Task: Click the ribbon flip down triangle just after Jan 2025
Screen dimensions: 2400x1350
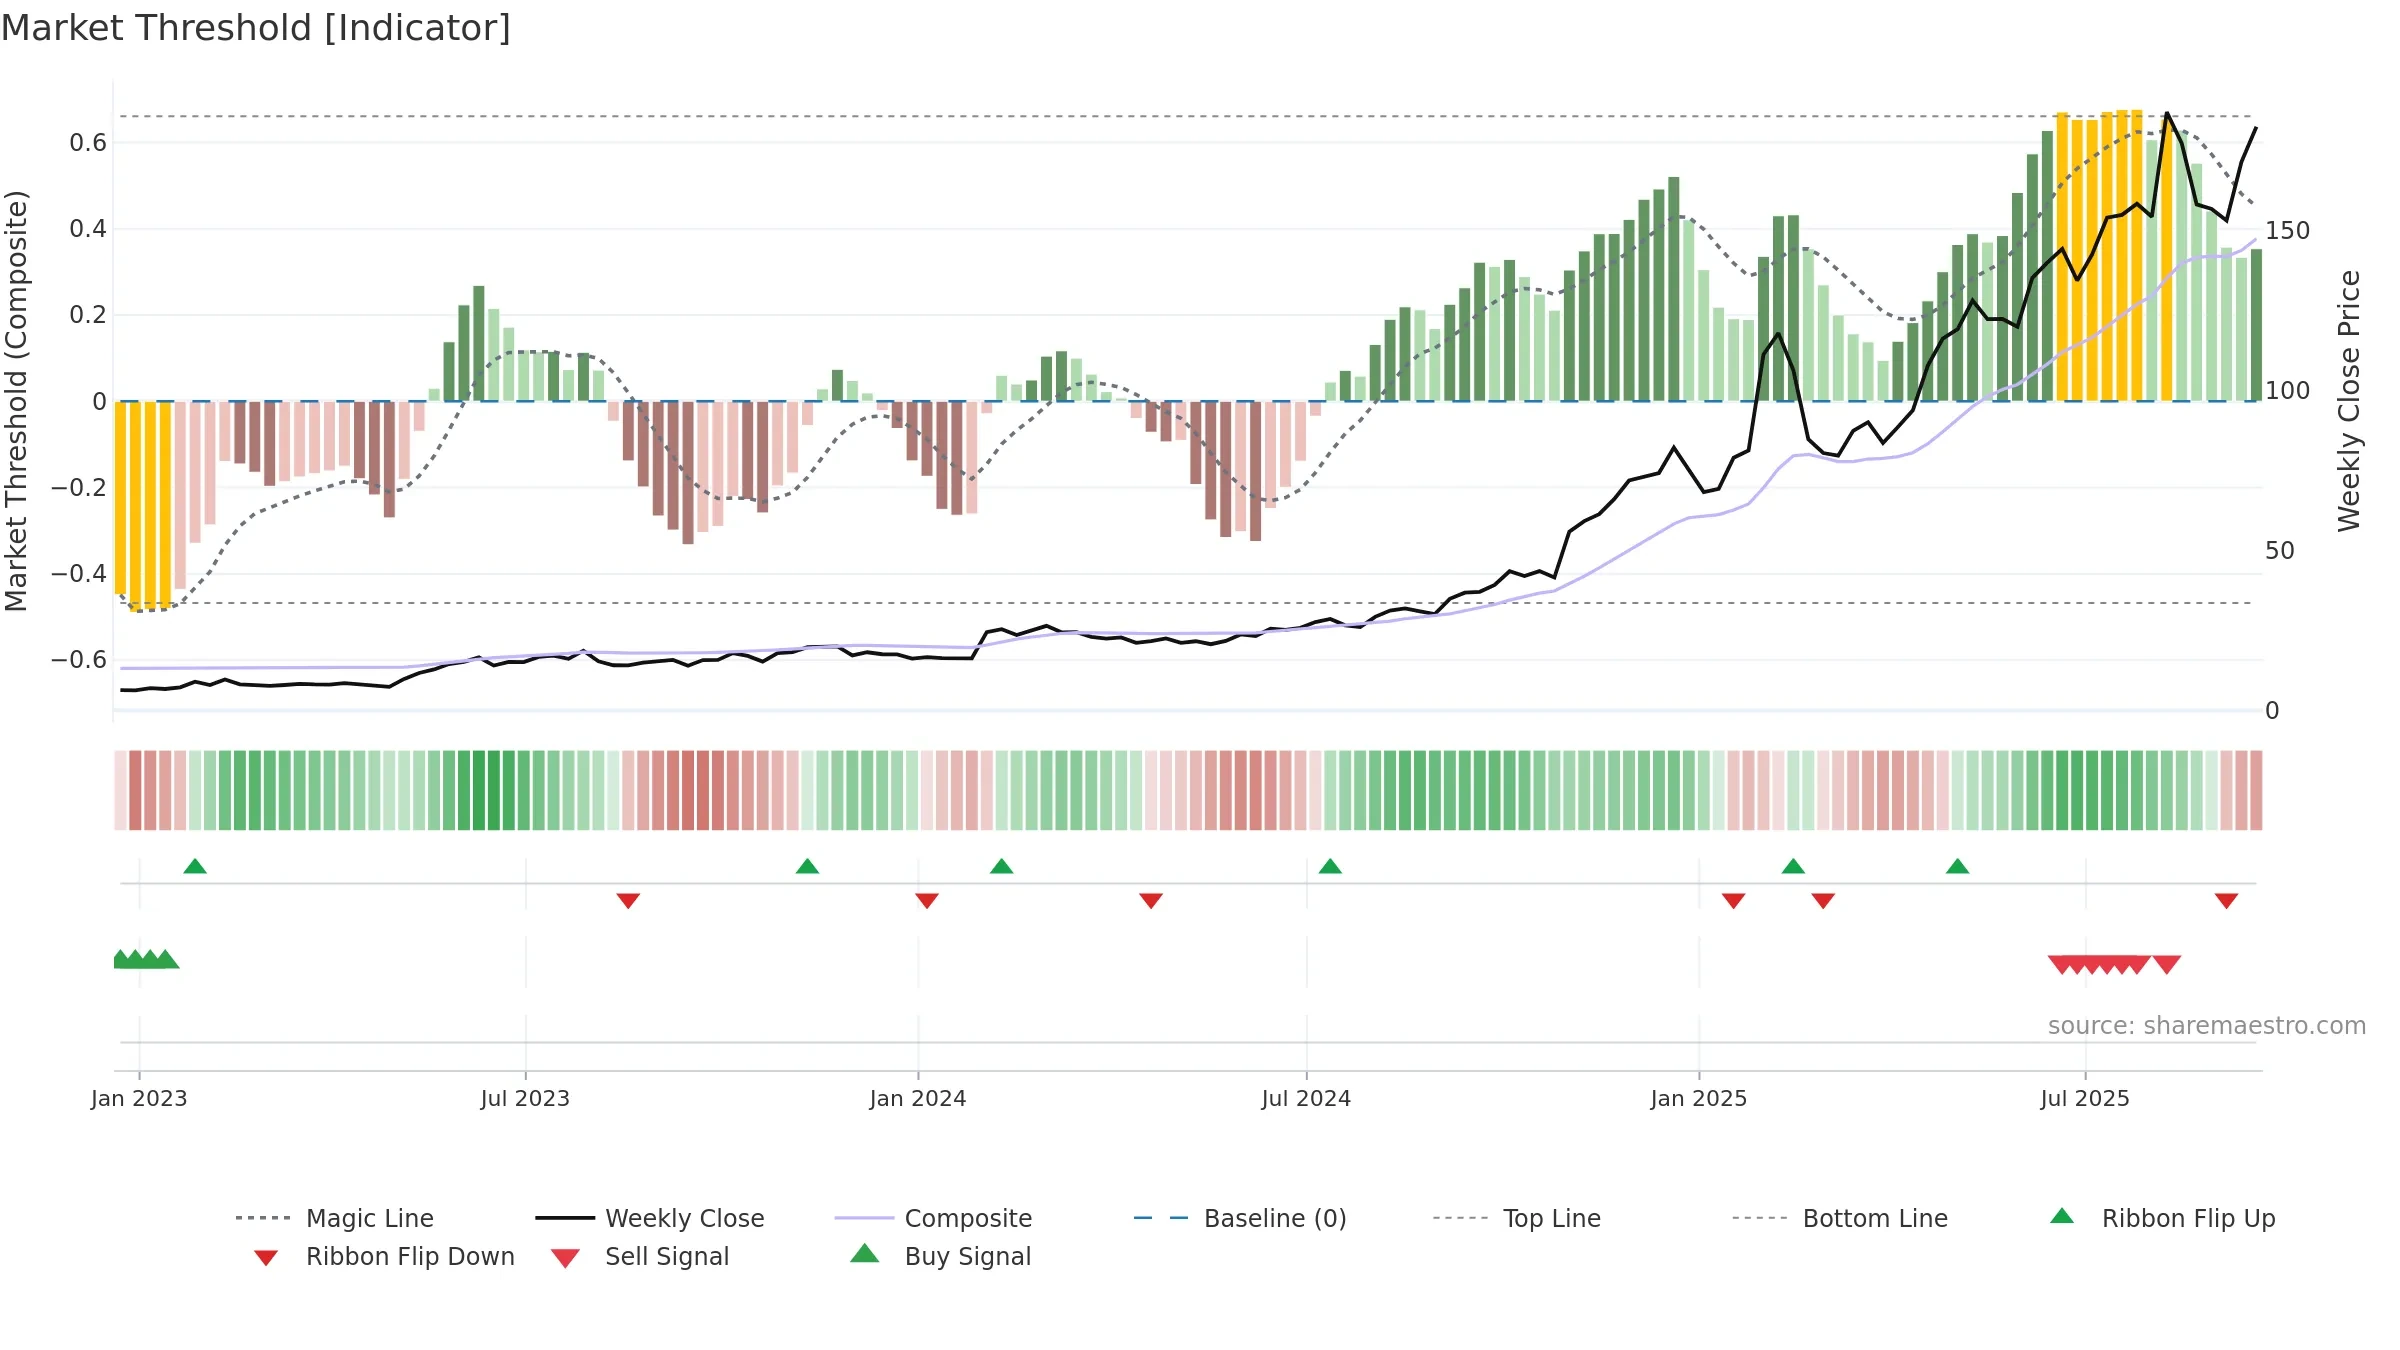Action: point(1733,901)
